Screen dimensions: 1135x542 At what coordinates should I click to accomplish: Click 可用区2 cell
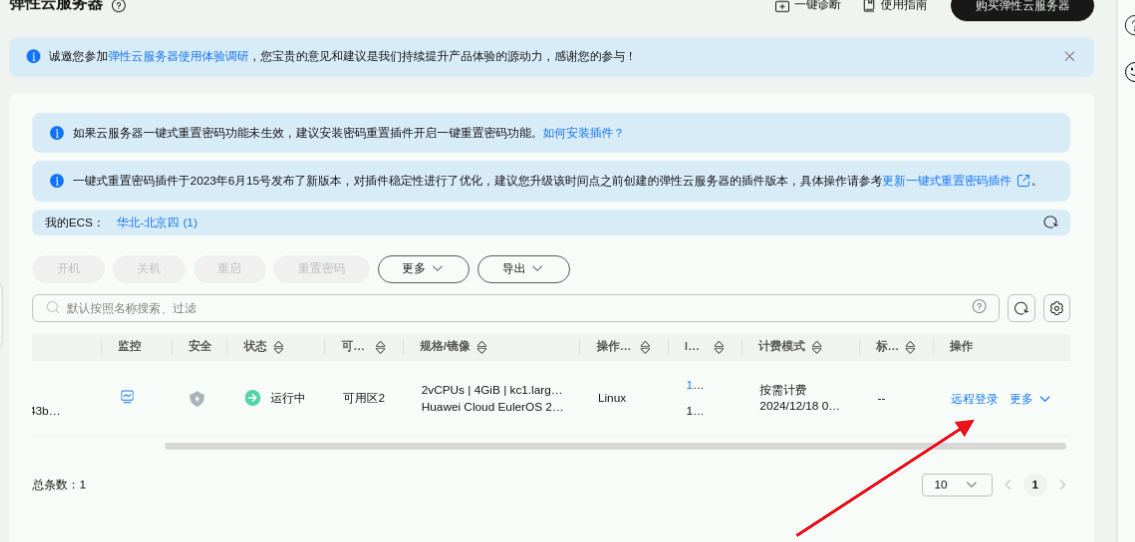click(x=363, y=398)
